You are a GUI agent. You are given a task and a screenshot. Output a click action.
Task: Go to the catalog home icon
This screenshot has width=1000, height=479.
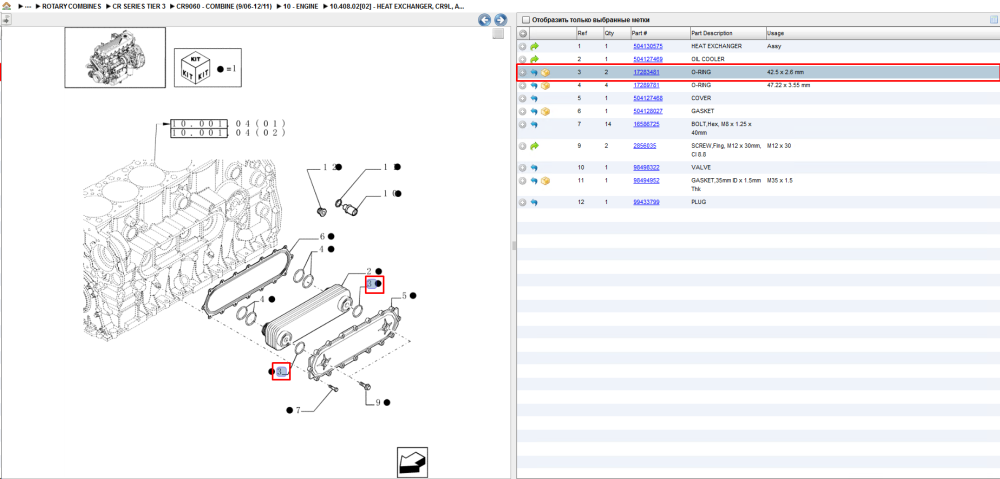[x=6, y=6]
